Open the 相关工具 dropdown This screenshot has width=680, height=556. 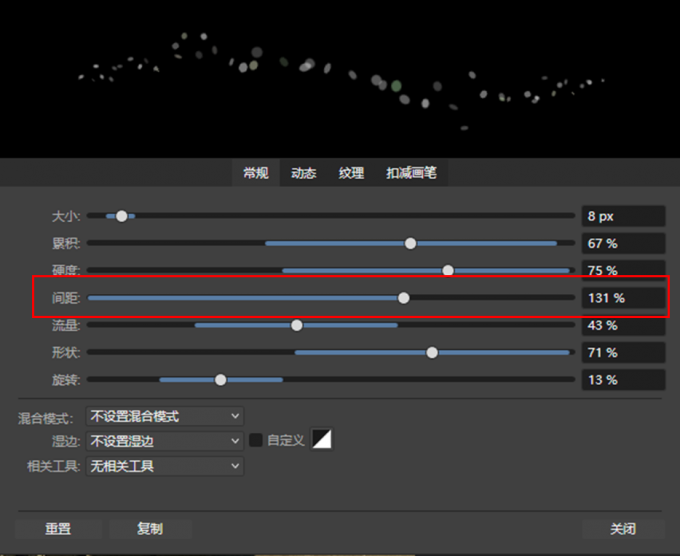pos(165,466)
